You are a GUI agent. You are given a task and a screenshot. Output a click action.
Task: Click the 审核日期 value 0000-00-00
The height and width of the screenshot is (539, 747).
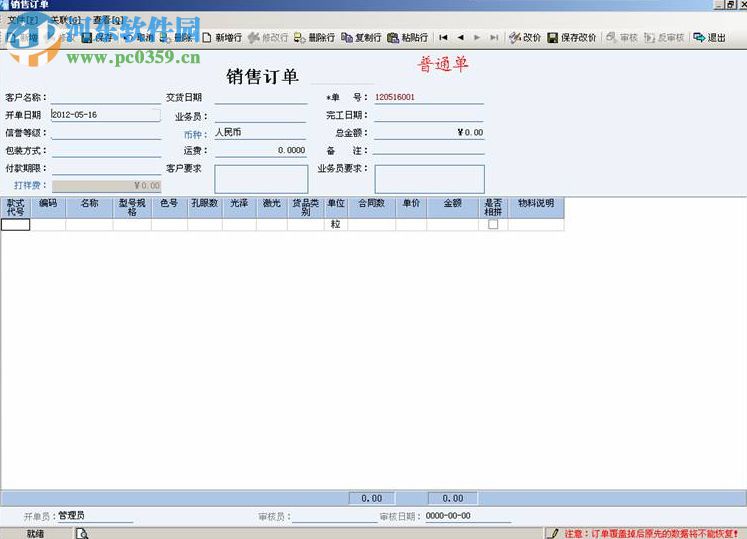pyautogui.click(x=448, y=516)
